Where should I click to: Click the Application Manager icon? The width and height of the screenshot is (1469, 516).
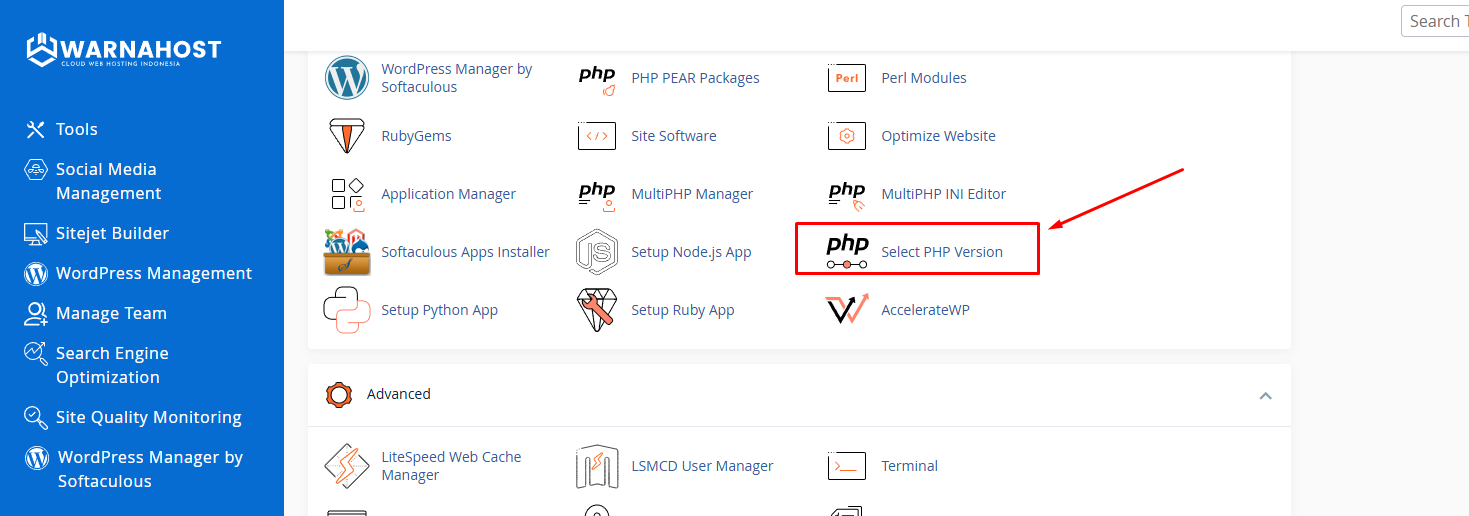[x=347, y=194]
